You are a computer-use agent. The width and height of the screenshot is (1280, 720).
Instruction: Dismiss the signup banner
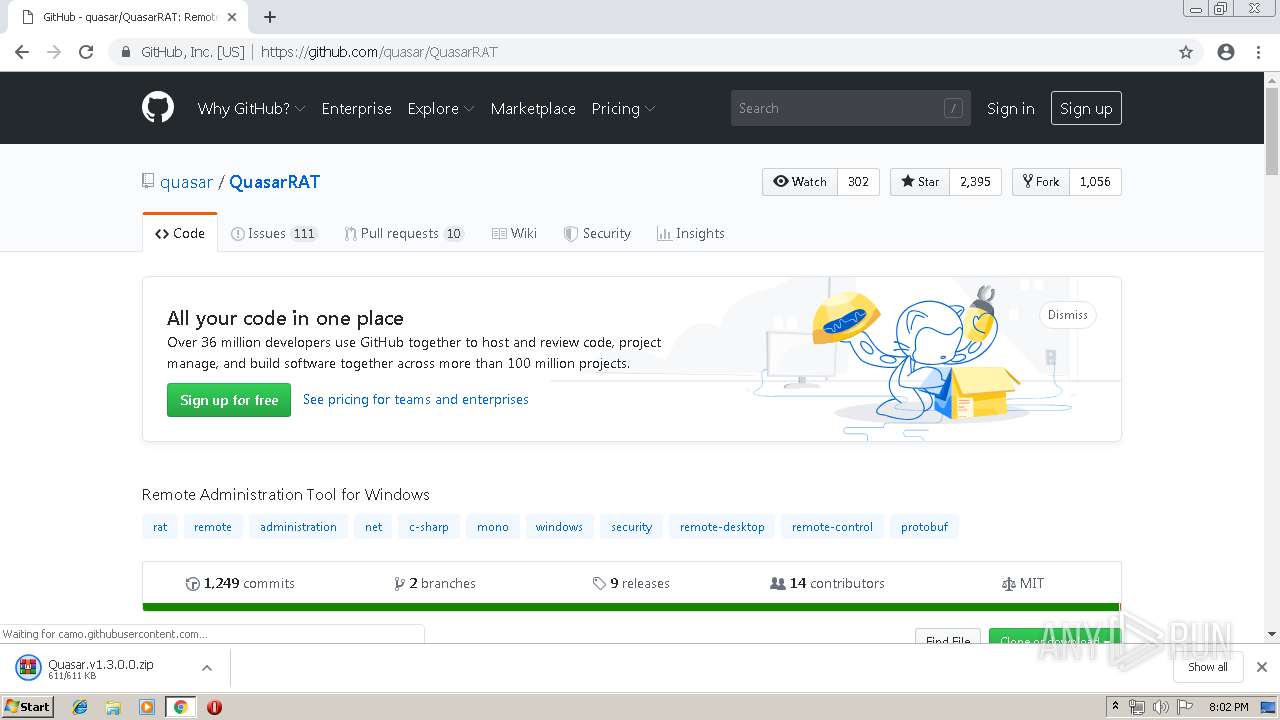click(x=1068, y=315)
